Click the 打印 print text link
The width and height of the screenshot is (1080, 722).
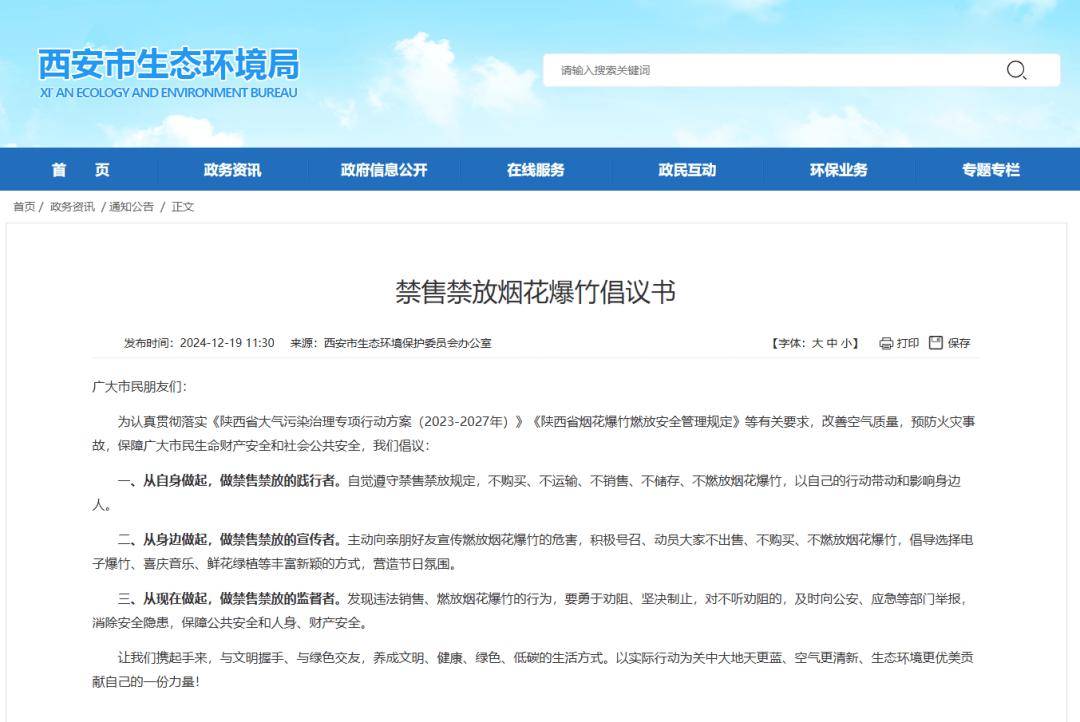(908, 343)
